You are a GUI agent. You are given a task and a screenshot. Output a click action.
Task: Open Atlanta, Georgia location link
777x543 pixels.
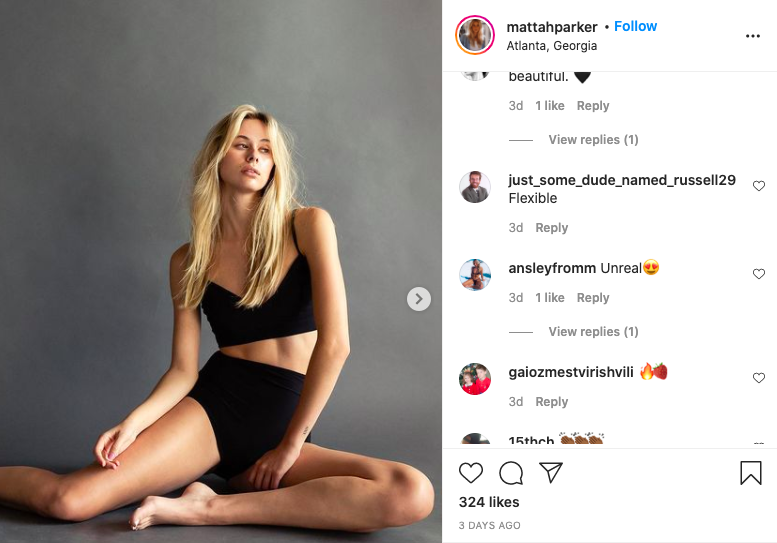click(552, 46)
